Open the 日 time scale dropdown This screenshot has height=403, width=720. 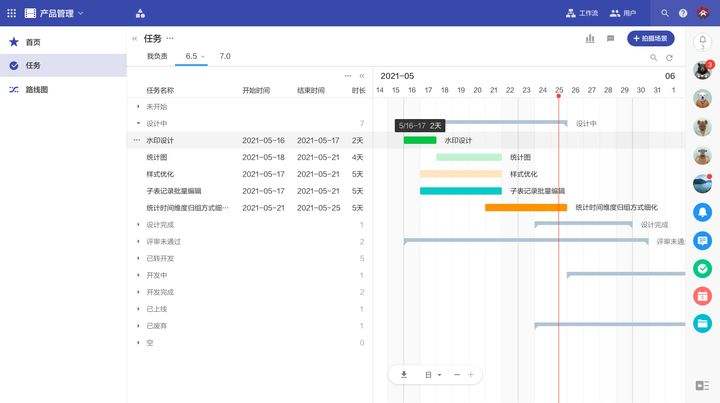tap(433, 374)
